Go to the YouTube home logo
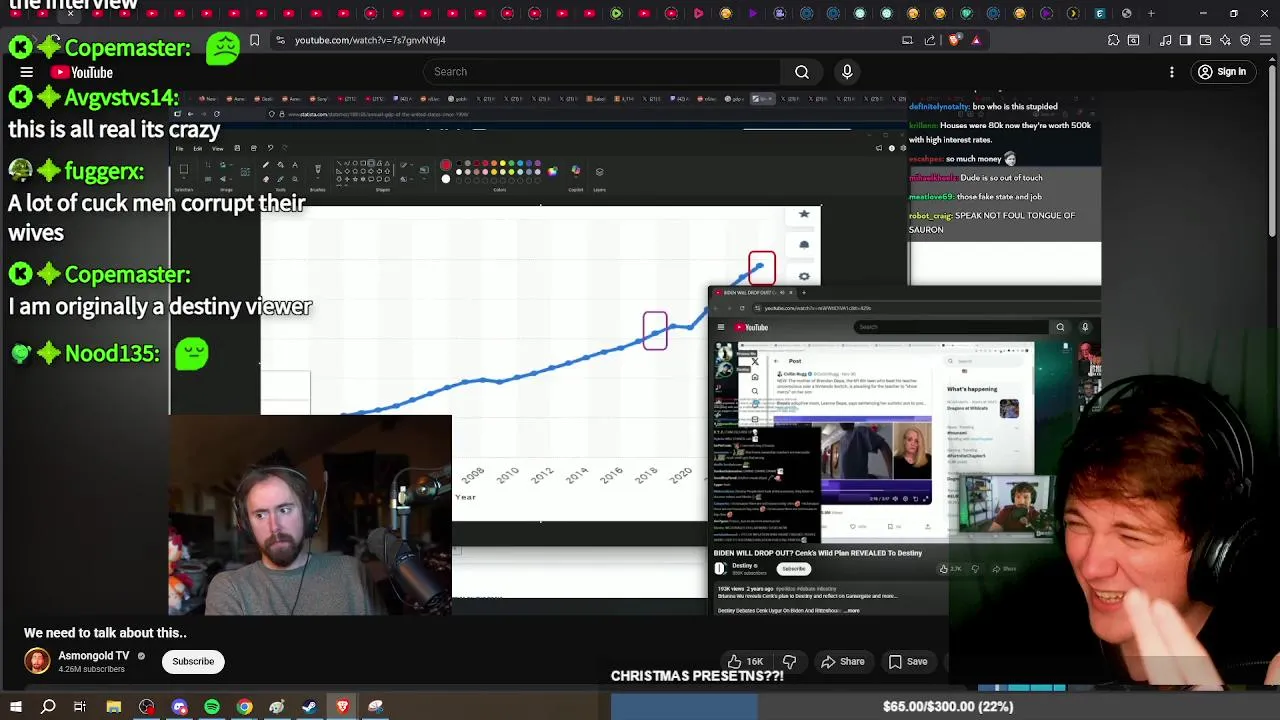 (82, 72)
